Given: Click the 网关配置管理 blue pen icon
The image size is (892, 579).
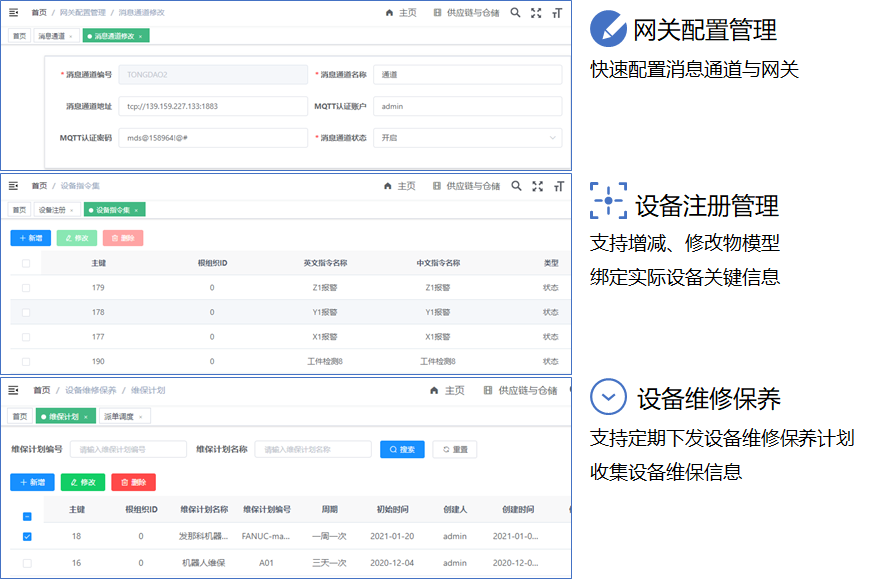Looking at the screenshot, I should tap(608, 29).
